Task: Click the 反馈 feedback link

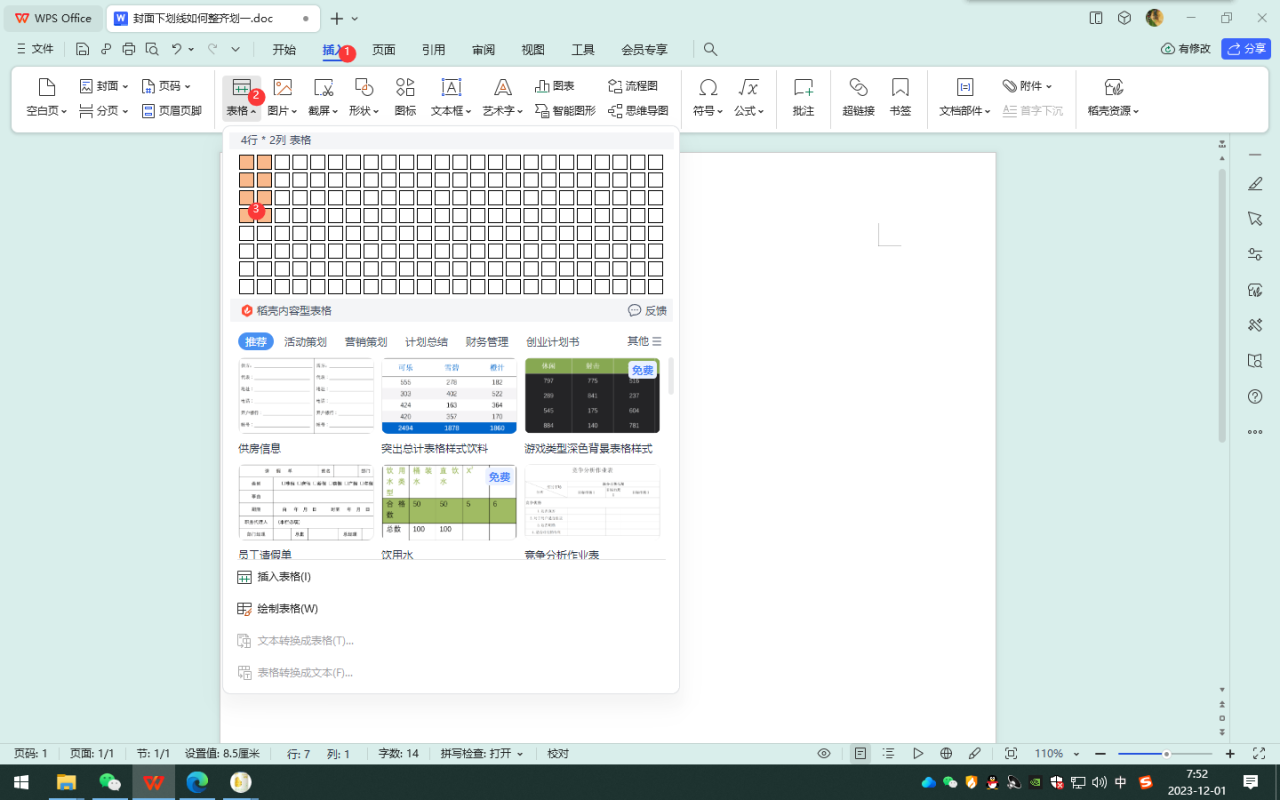Action: coord(647,311)
